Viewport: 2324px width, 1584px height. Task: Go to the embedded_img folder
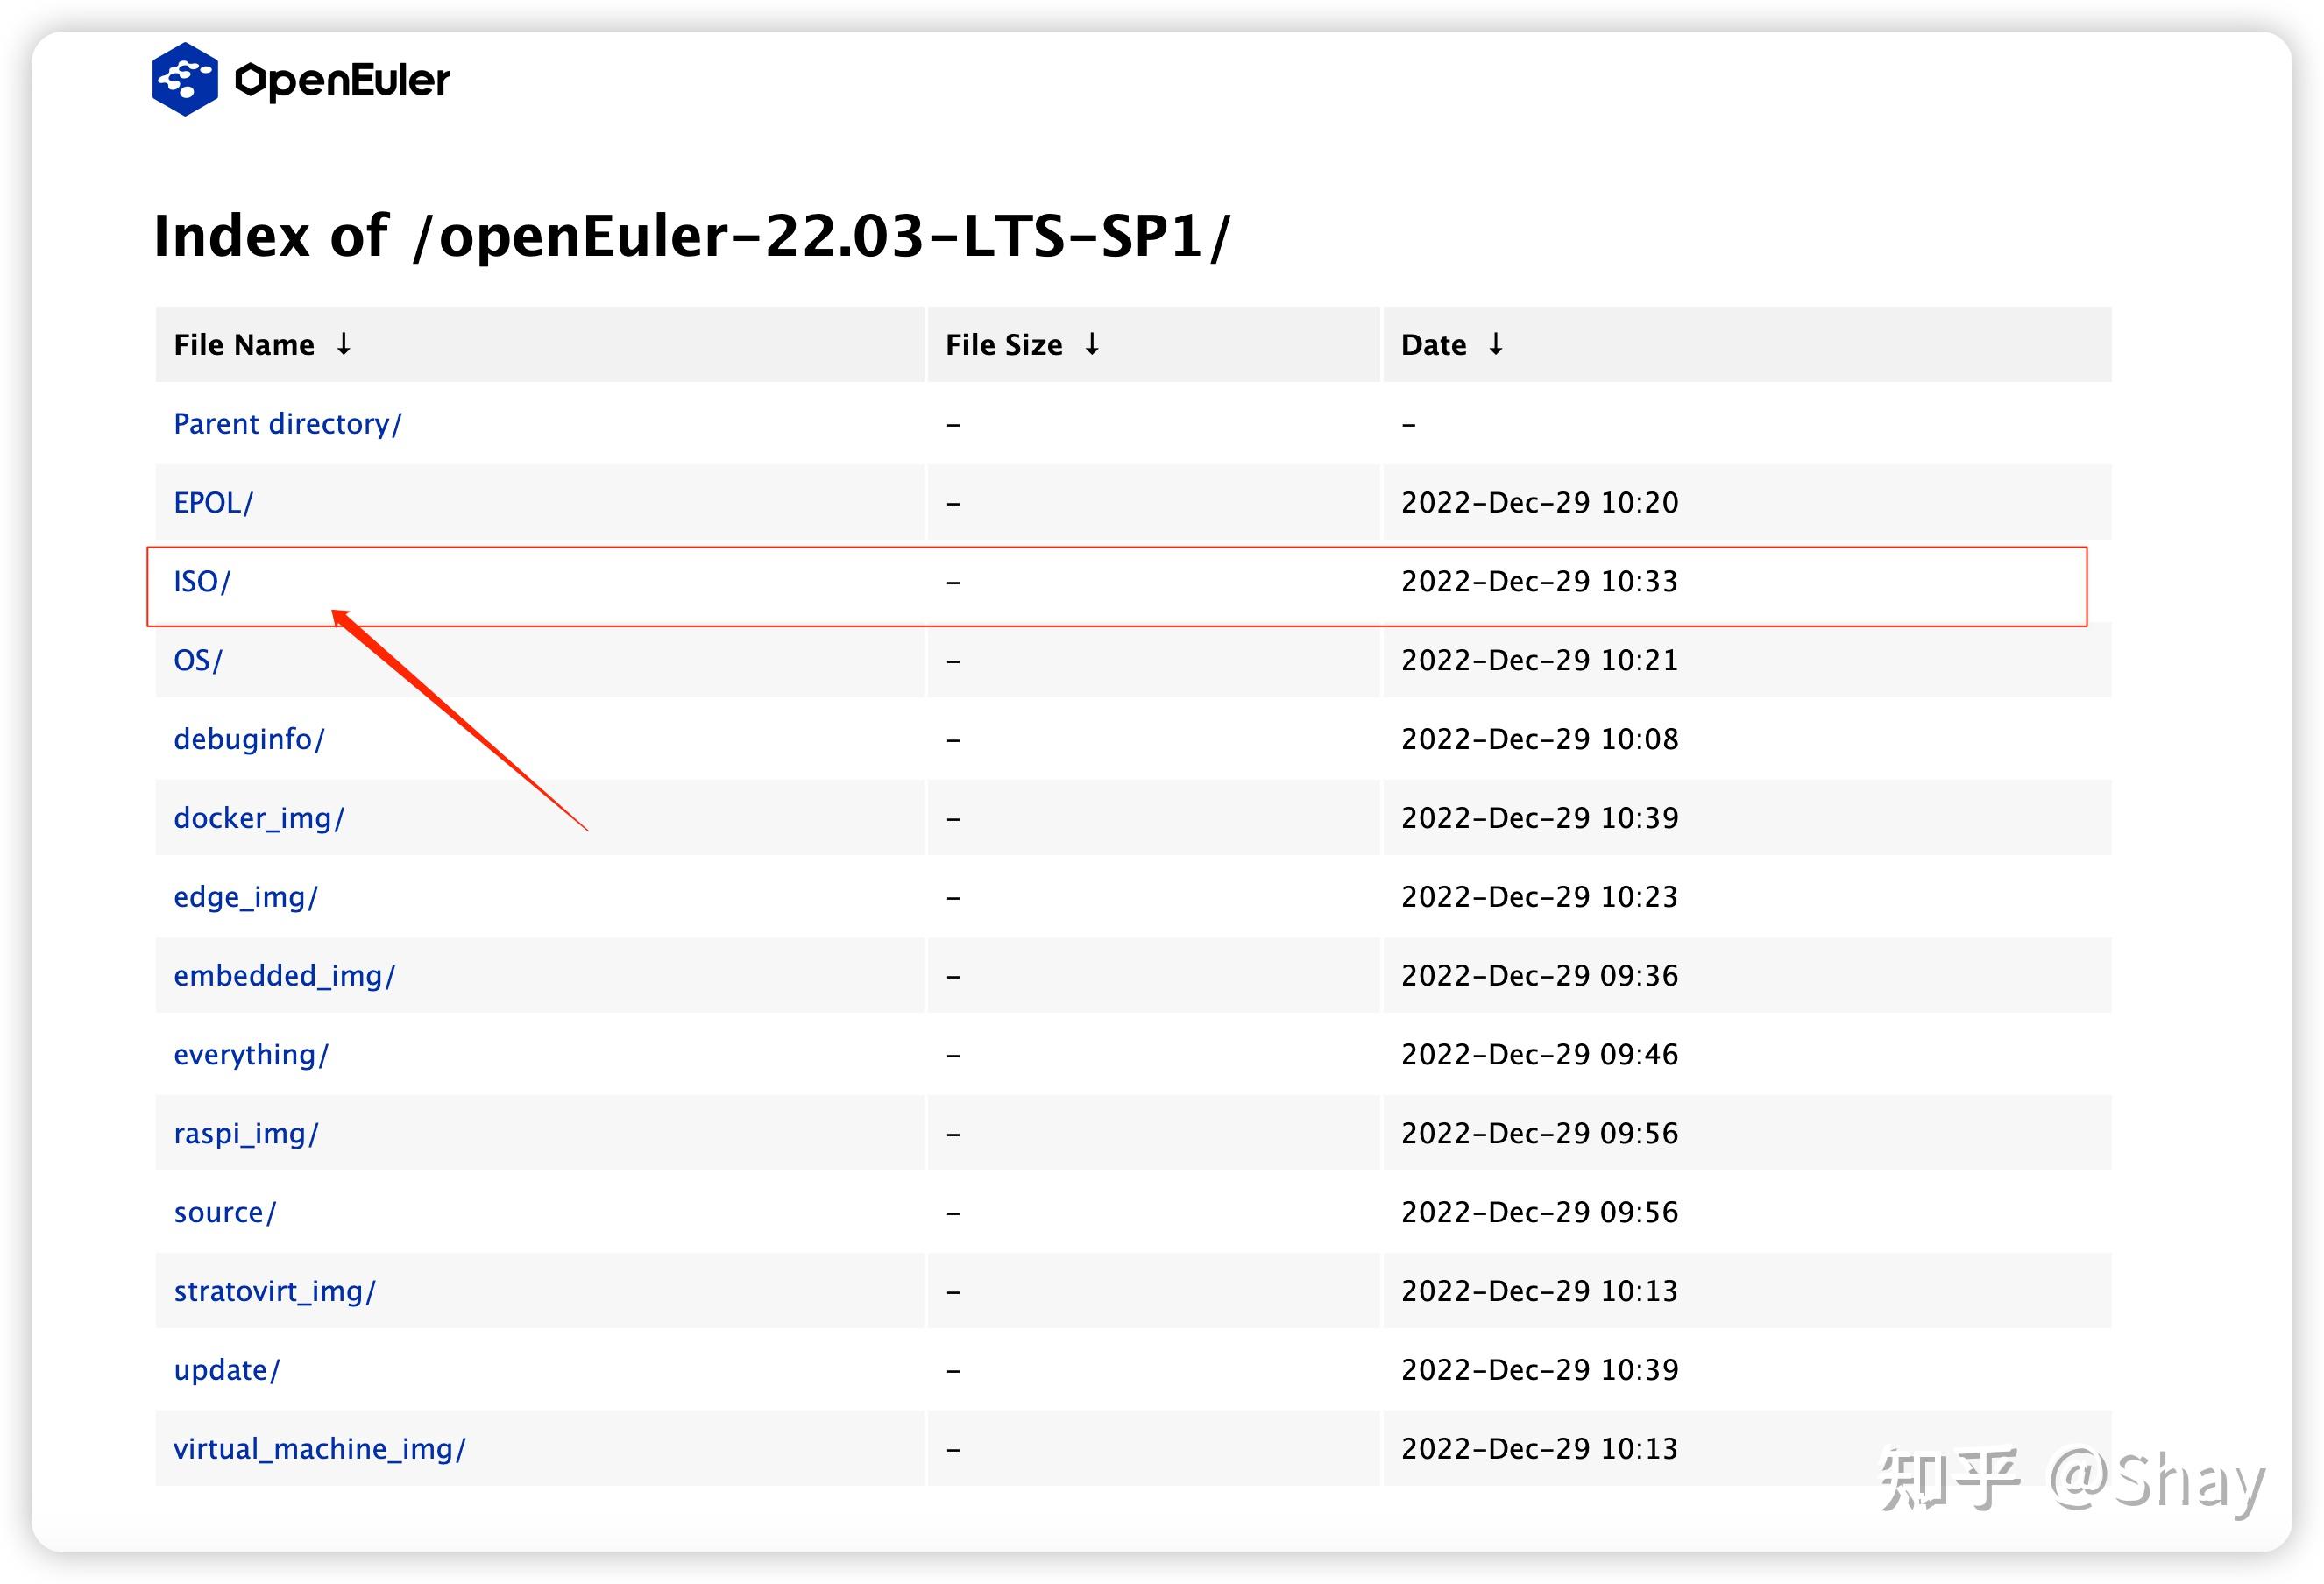285,975
